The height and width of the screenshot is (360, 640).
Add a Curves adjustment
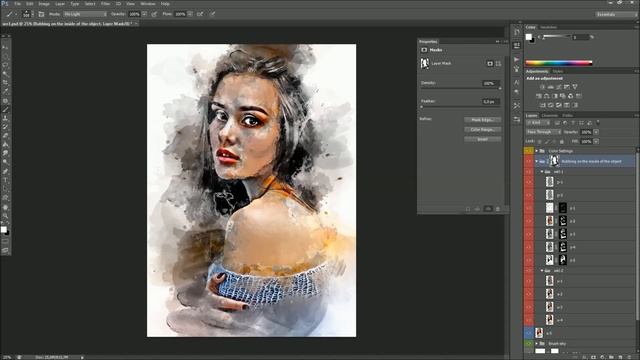click(x=559, y=87)
